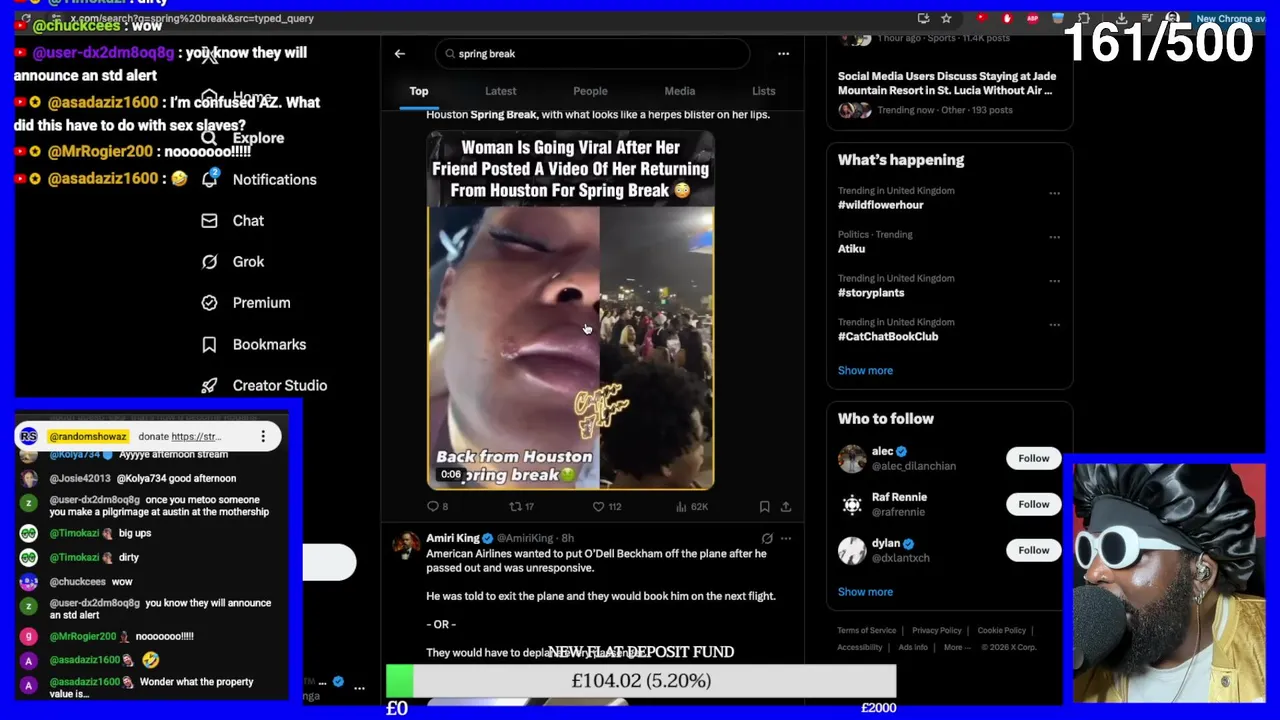
Task: Open the Chrome Extensions puzzle icon
Action: [1084, 18]
